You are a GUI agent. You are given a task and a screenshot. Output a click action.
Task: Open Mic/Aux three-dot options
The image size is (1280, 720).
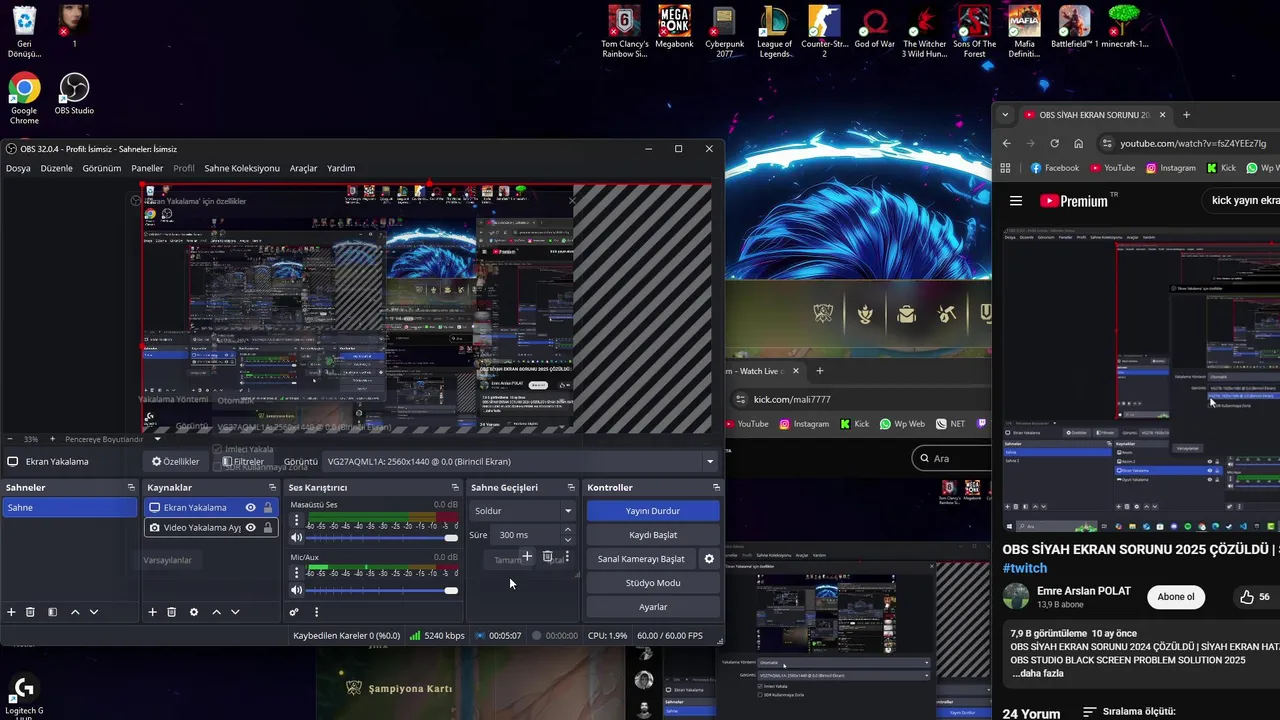(296, 573)
